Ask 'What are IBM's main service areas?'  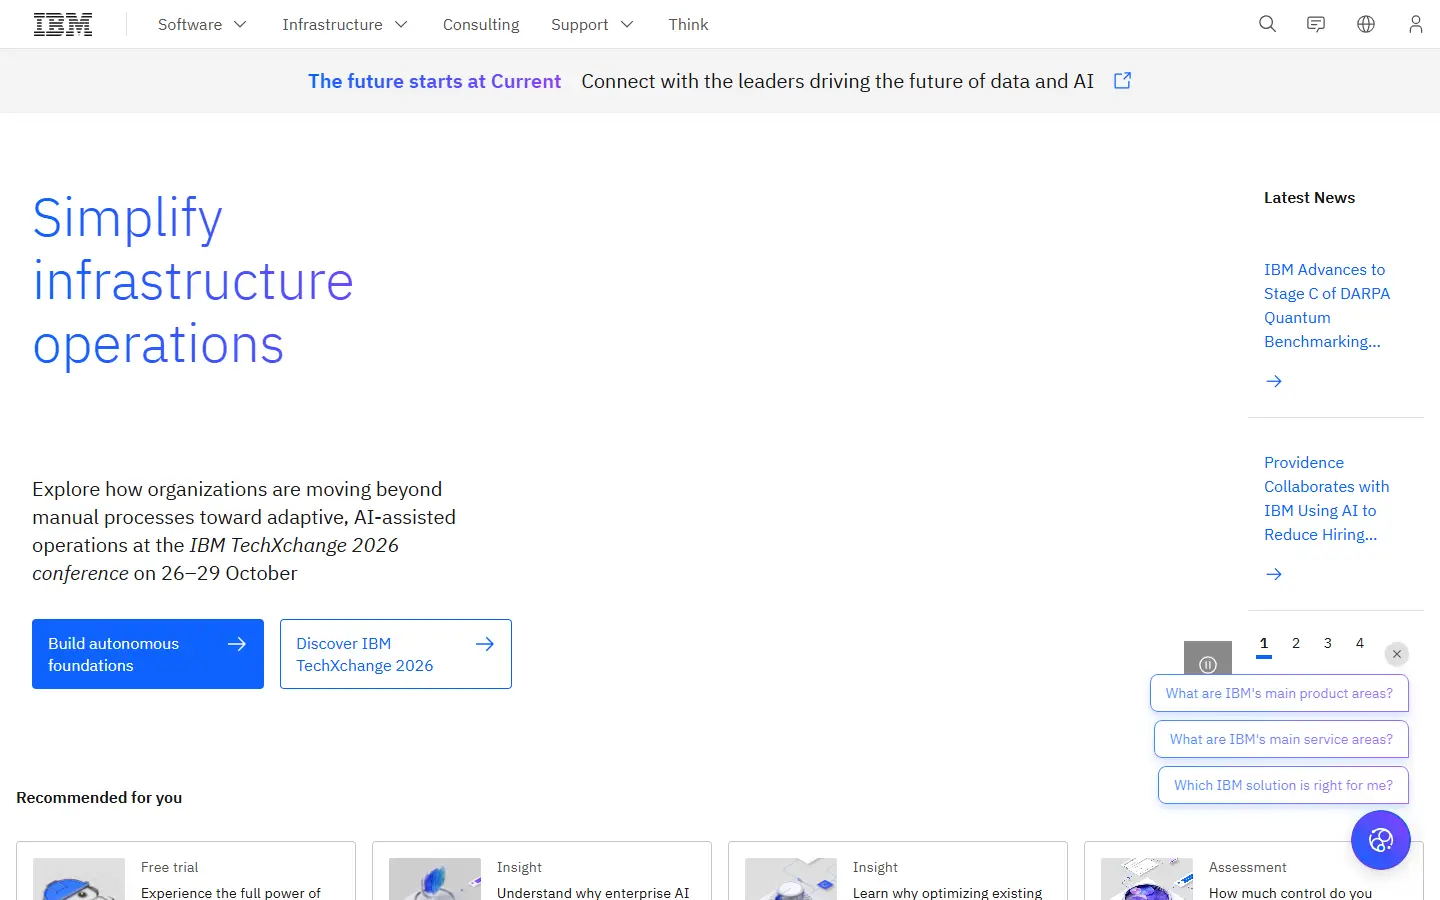pos(1281,739)
